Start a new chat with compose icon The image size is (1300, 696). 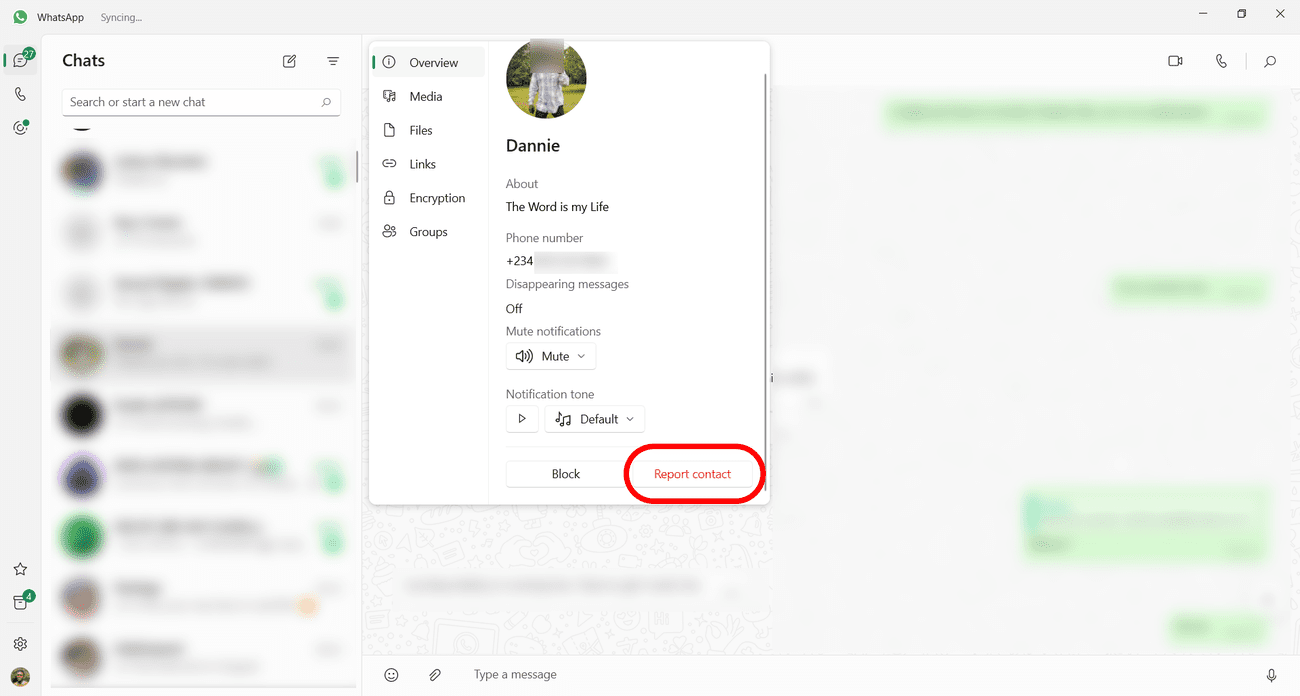click(x=289, y=61)
